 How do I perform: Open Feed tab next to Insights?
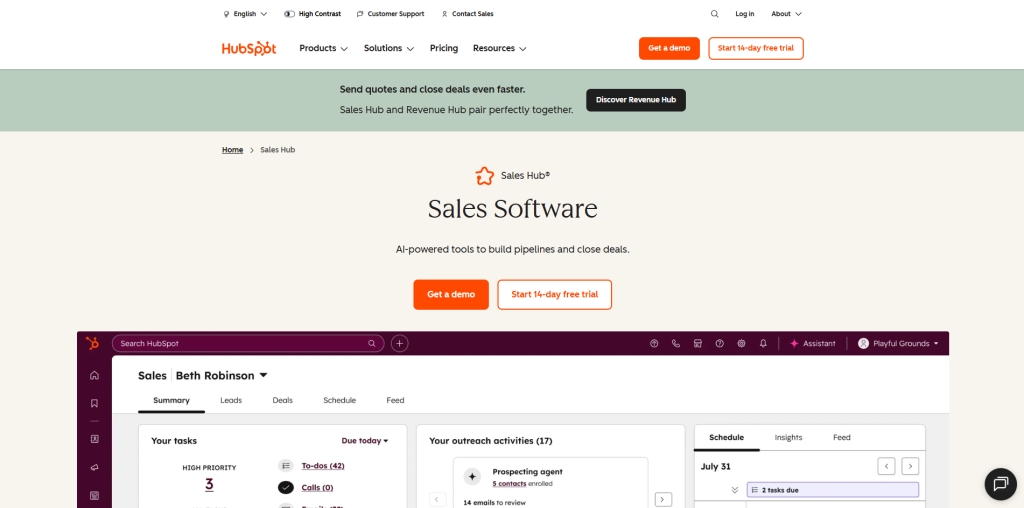click(842, 437)
